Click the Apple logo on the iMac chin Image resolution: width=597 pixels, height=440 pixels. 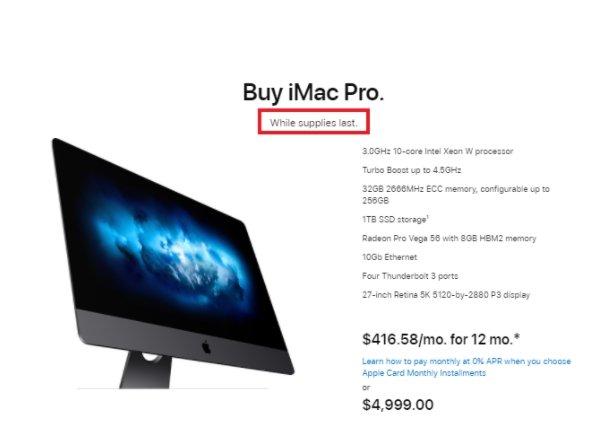click(x=206, y=347)
